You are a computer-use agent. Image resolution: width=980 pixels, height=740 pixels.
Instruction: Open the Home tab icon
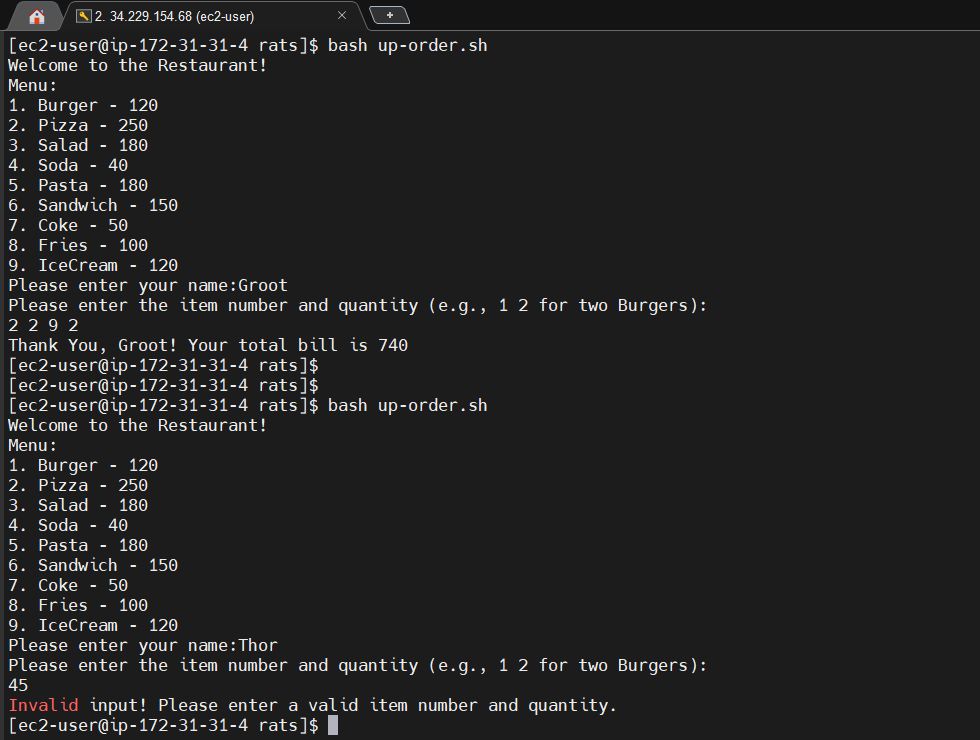(37, 16)
